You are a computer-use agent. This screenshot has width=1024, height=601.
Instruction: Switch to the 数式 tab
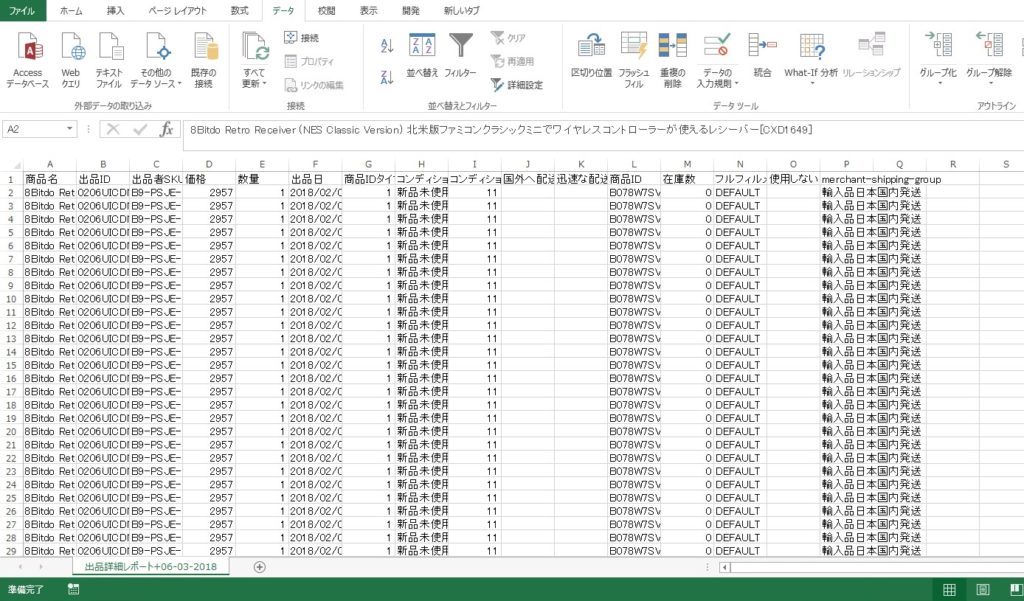240,10
